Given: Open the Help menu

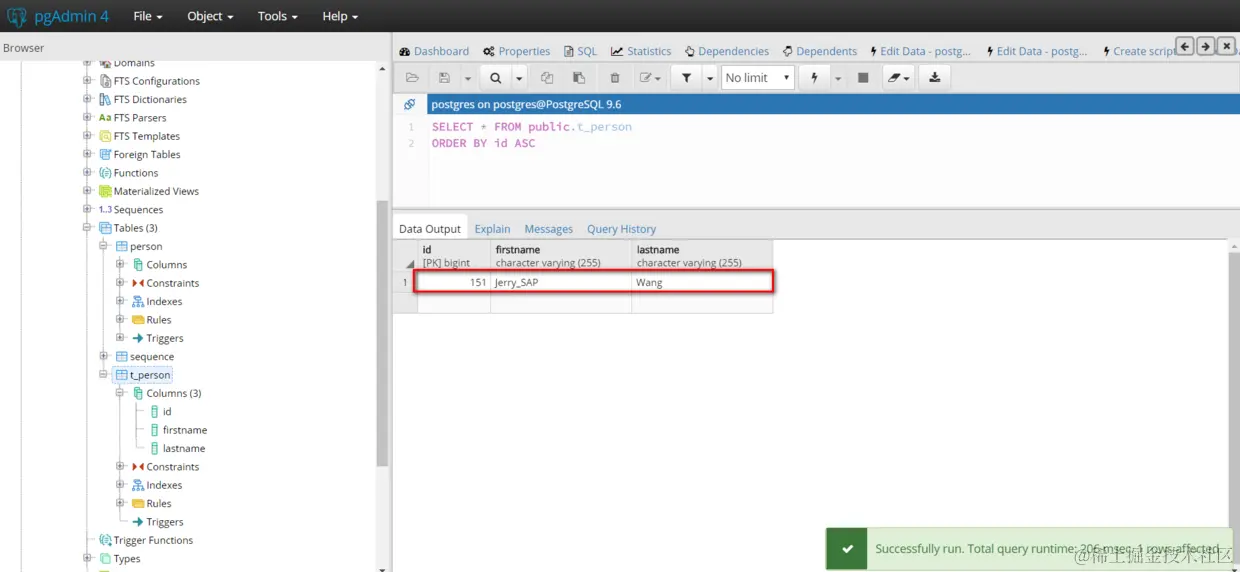Looking at the screenshot, I should (x=340, y=16).
